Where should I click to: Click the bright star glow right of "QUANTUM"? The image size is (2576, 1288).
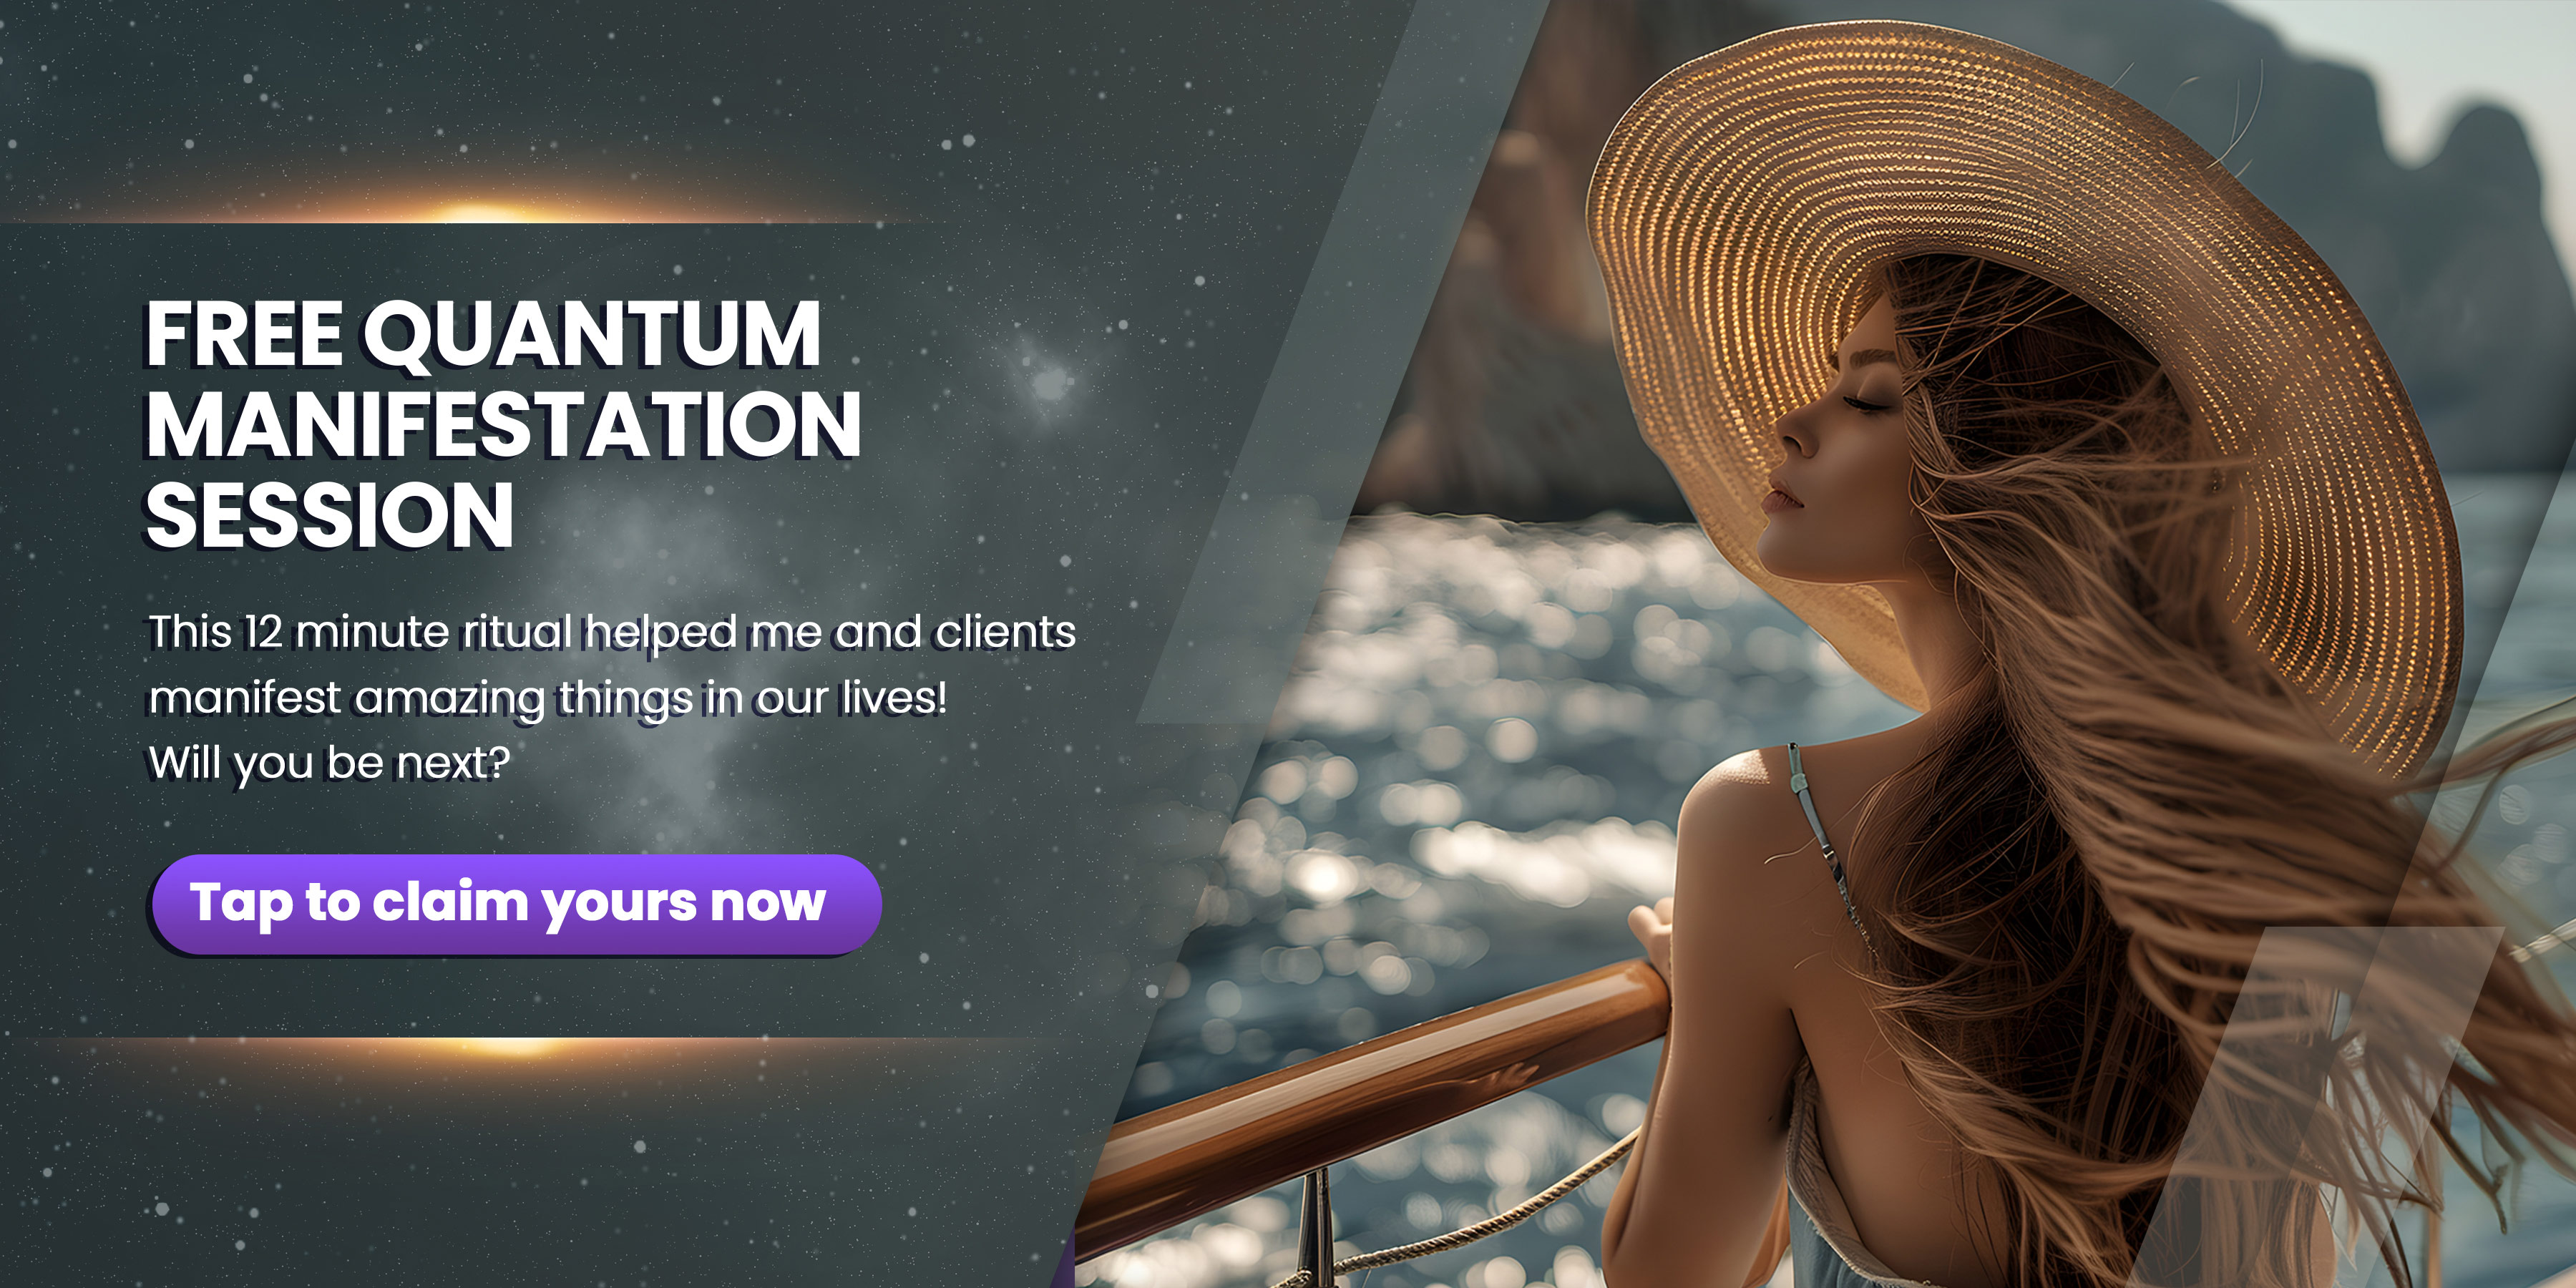pos(1048,381)
